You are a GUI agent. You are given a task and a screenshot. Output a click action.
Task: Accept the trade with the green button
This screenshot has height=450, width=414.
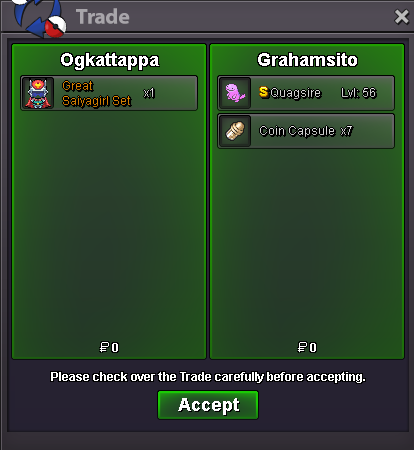tap(208, 405)
